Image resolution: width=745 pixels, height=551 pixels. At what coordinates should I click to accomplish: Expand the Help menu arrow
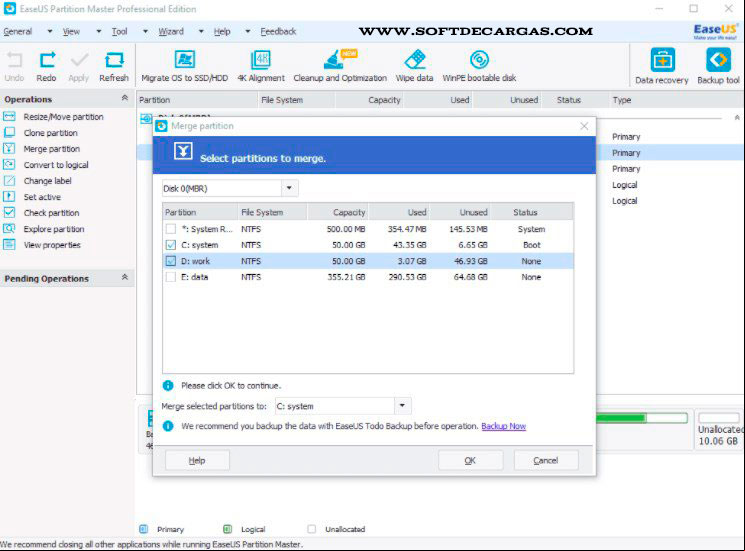coord(248,31)
